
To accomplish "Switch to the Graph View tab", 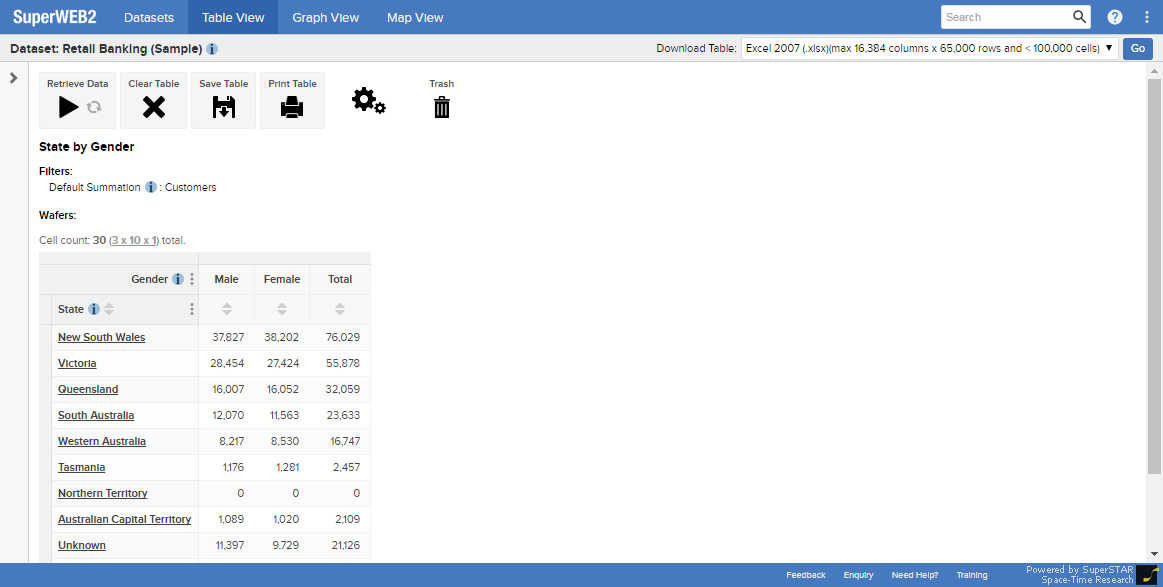I will [x=325, y=17].
